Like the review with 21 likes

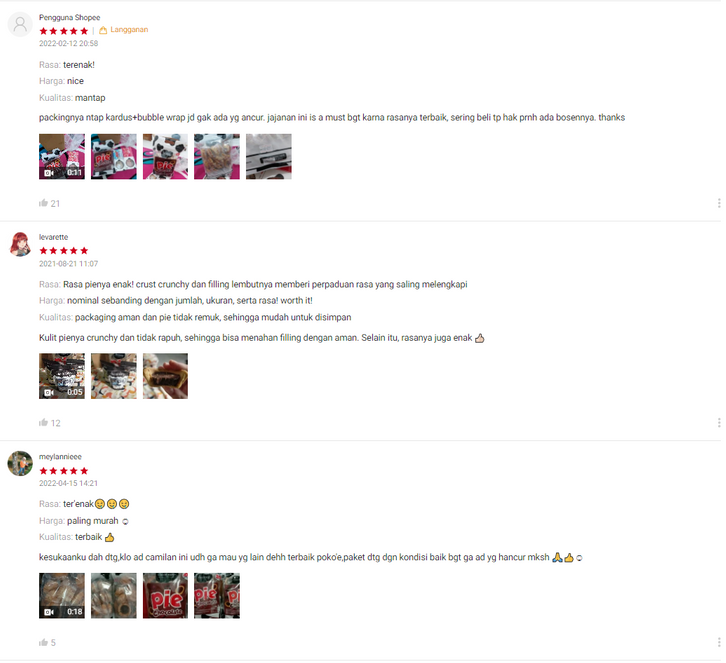pyautogui.click(x=44, y=203)
